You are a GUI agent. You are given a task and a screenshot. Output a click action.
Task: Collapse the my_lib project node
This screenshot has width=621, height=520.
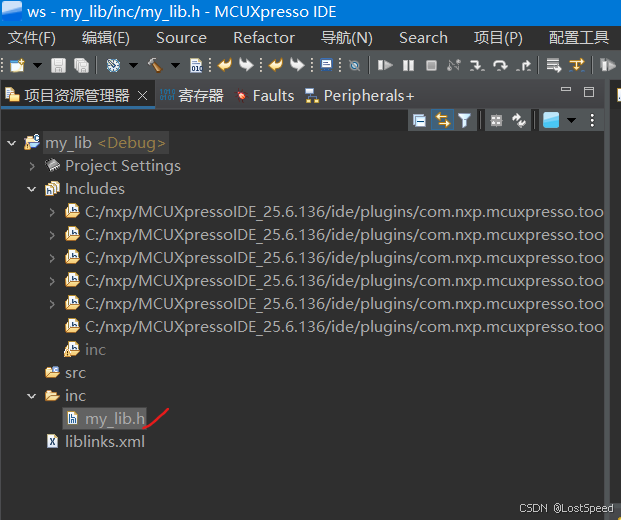pyautogui.click(x=11, y=143)
